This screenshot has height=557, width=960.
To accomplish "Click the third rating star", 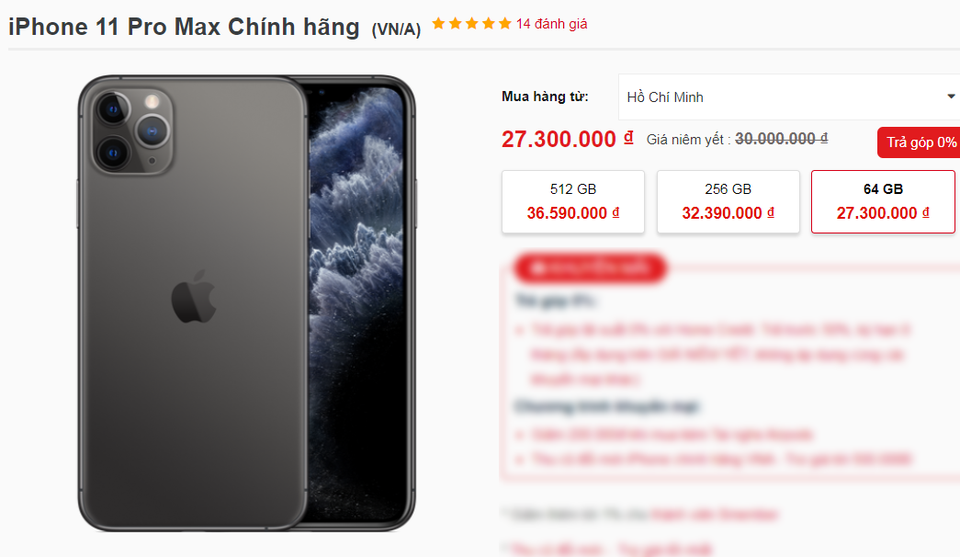I will (x=471, y=23).
